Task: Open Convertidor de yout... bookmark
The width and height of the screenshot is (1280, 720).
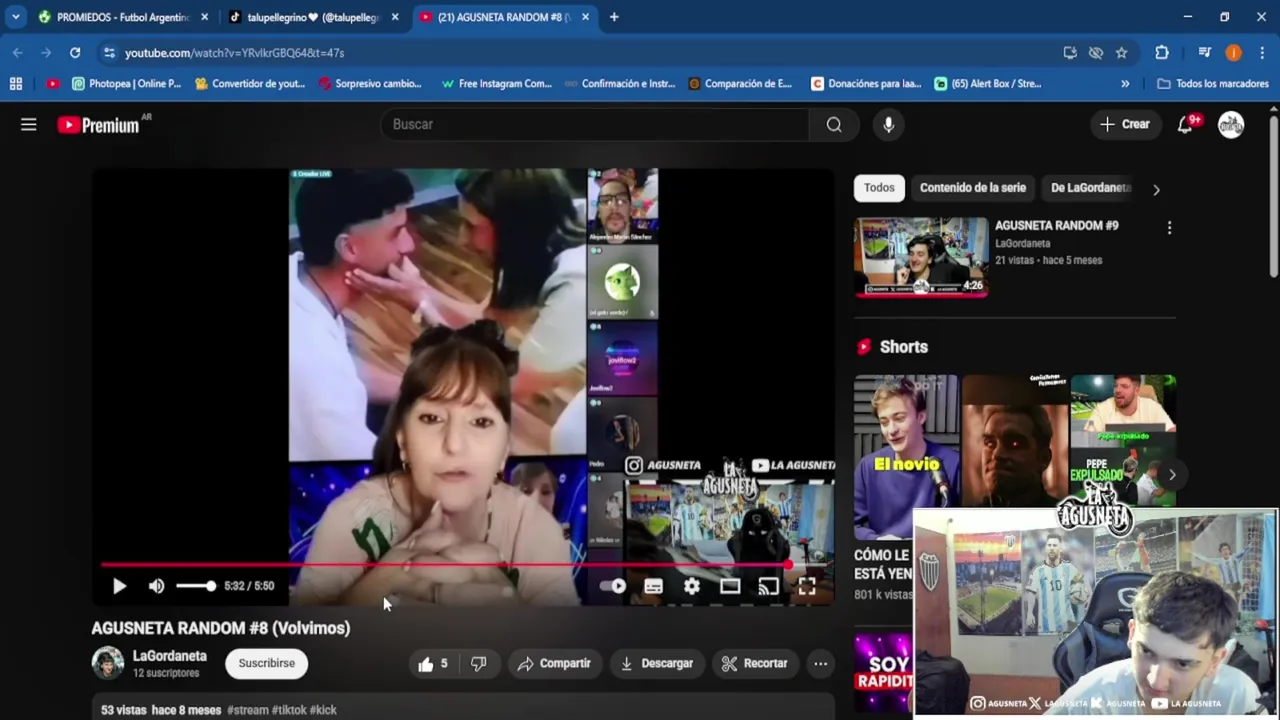Action: pyautogui.click(x=249, y=84)
